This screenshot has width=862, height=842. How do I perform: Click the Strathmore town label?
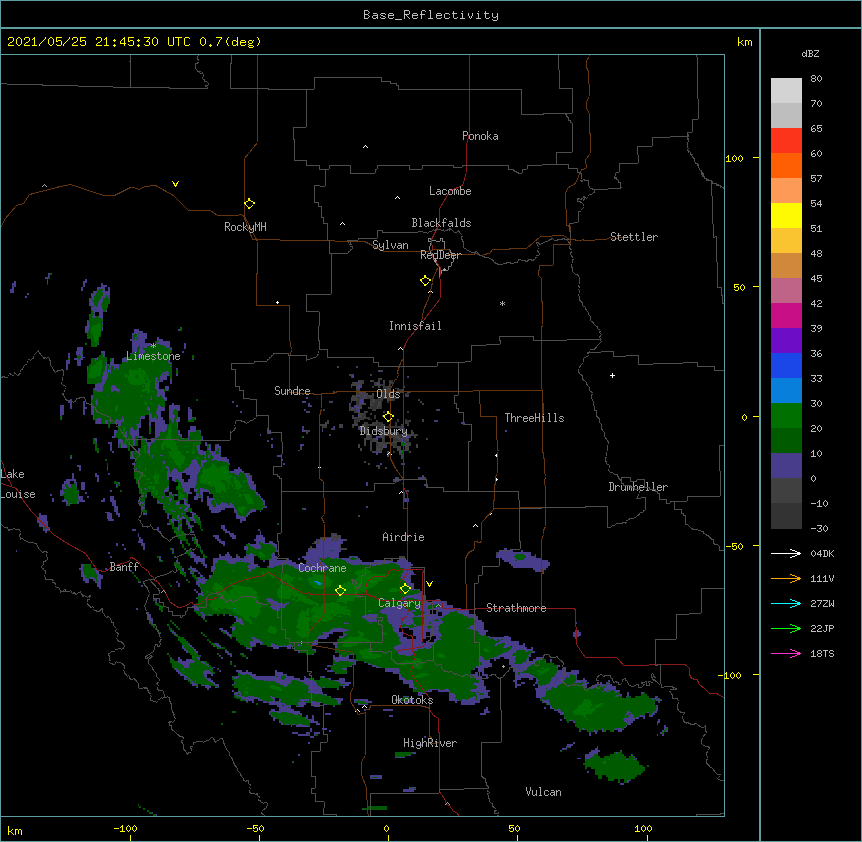516,608
